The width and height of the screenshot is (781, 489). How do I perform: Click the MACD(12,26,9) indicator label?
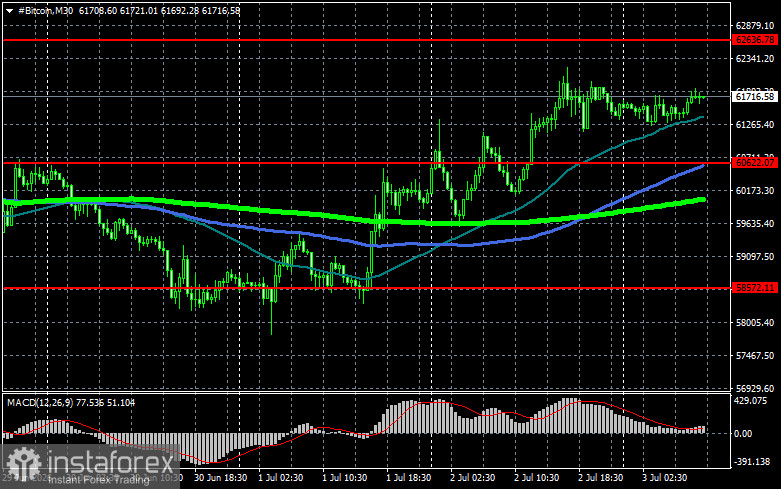(41, 402)
